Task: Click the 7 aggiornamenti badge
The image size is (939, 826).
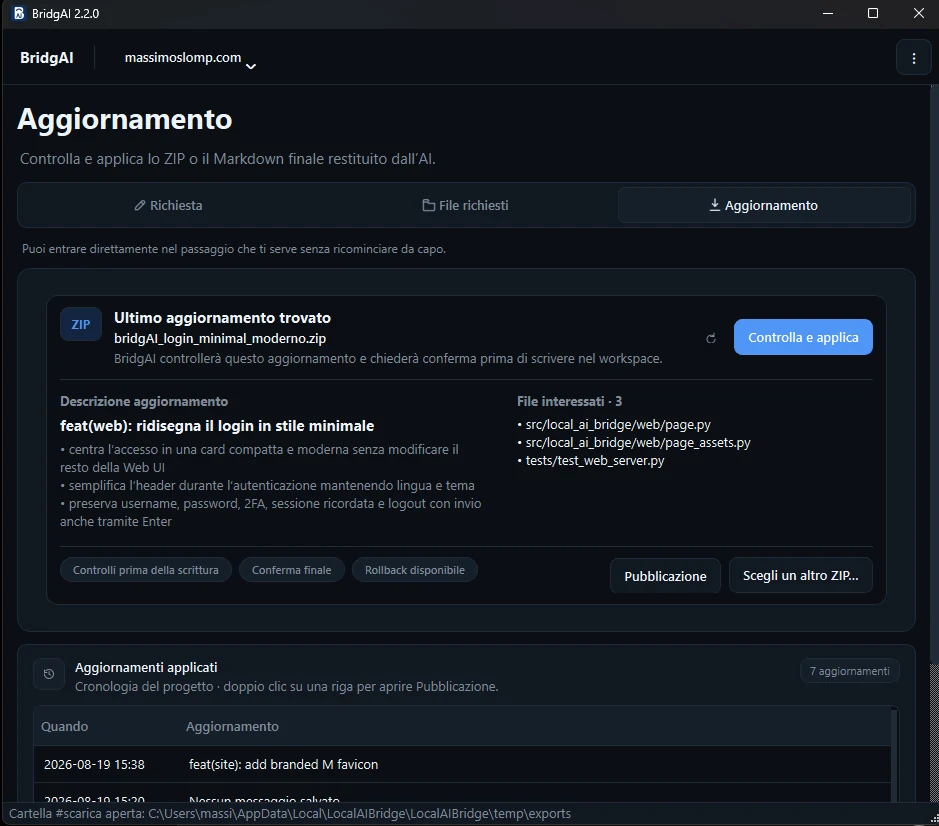Action: [849, 671]
